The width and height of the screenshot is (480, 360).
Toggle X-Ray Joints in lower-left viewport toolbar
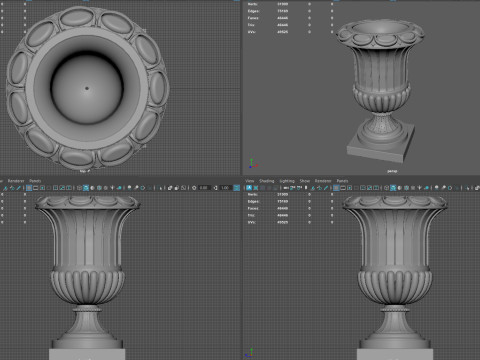click(183, 188)
